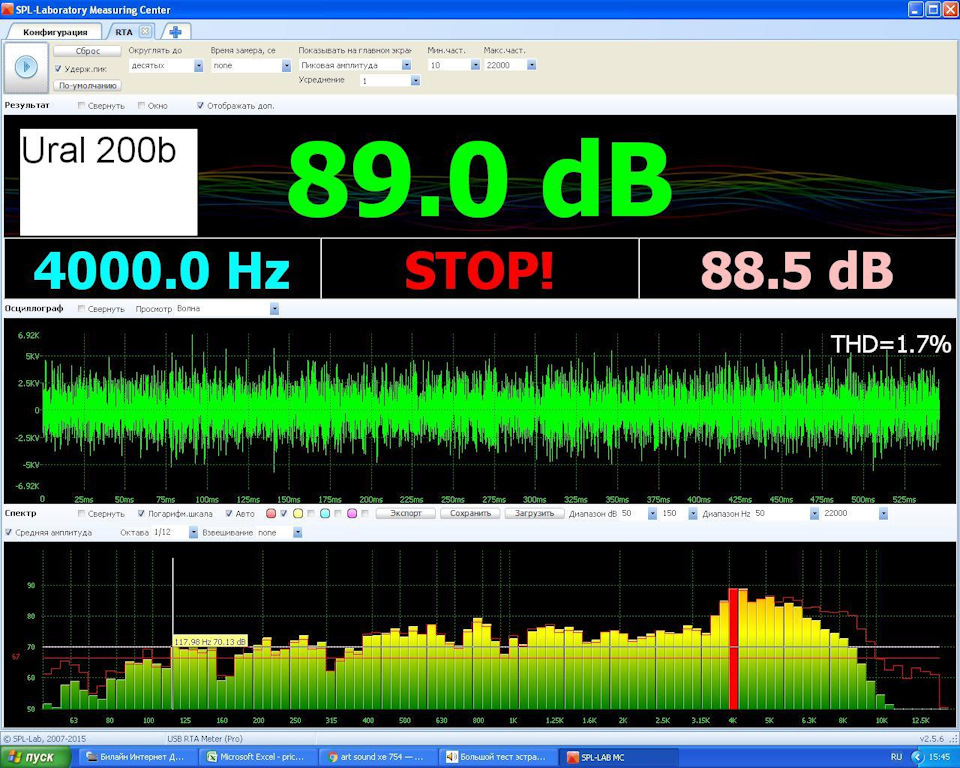
Task: Toggle Свернуть checkbox in Спектр section
Action: tap(81, 514)
